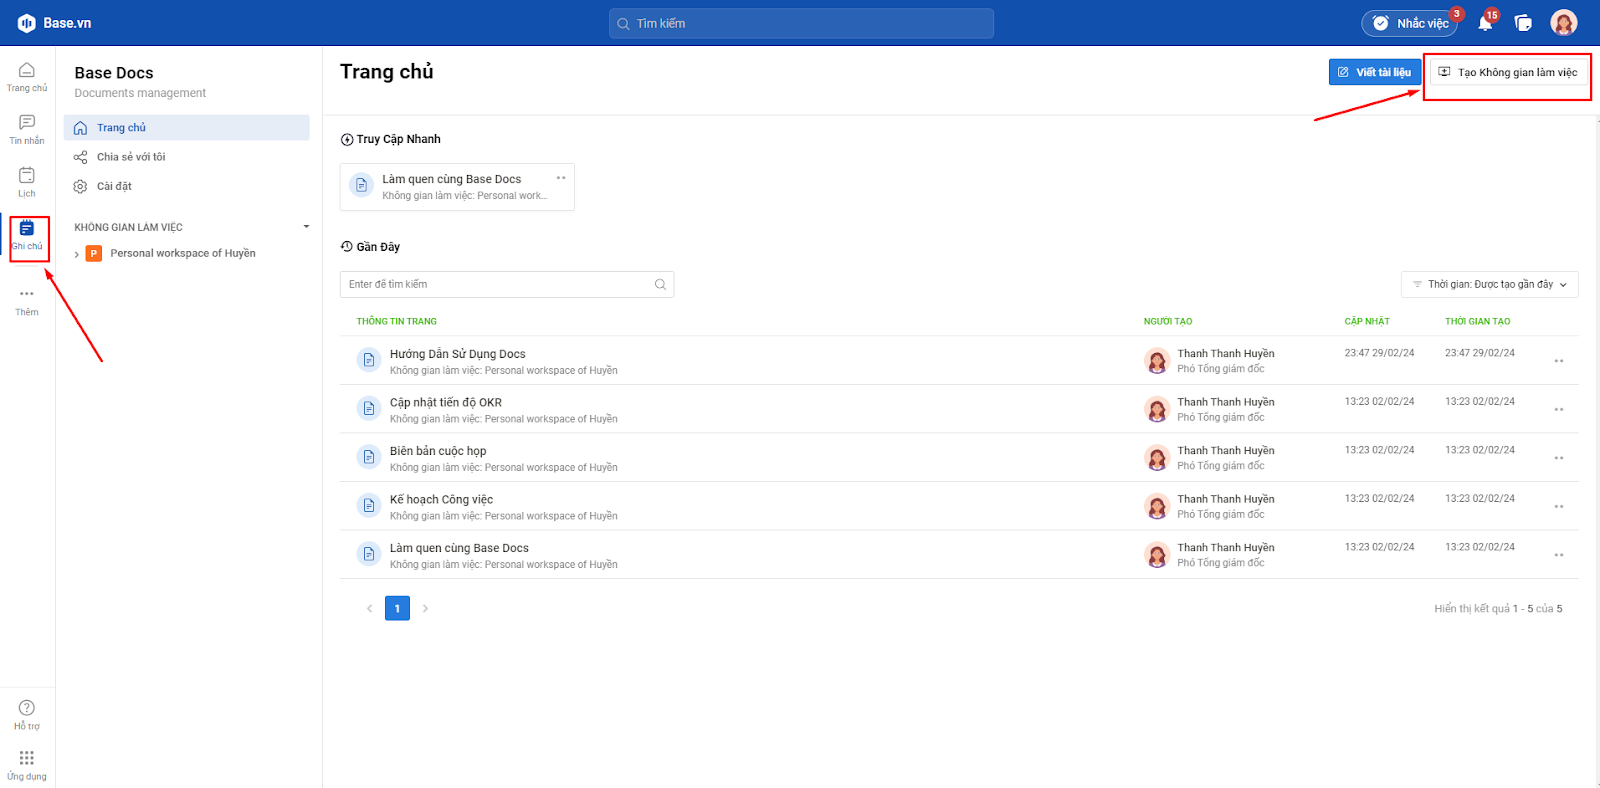
Task: Open Làm quen cùng Base Docs list row
Action: 459,548
